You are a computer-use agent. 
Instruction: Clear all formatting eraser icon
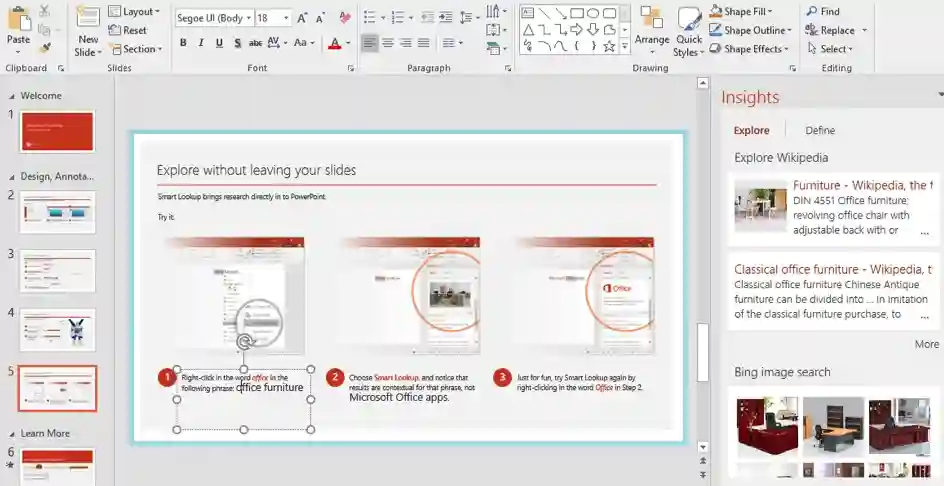[345, 18]
